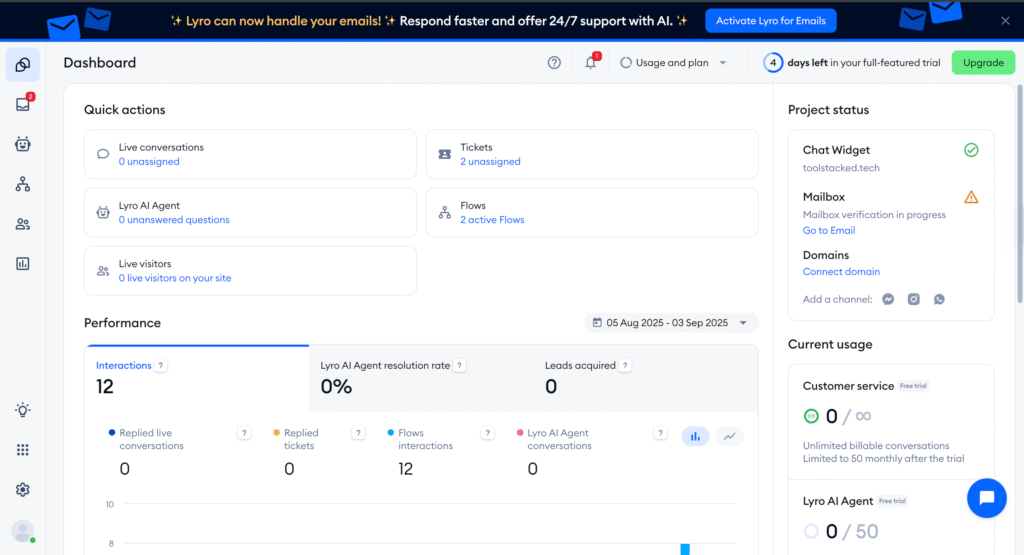Open Lyro AI chatbot sidebar icon

pyautogui.click(x=22, y=144)
